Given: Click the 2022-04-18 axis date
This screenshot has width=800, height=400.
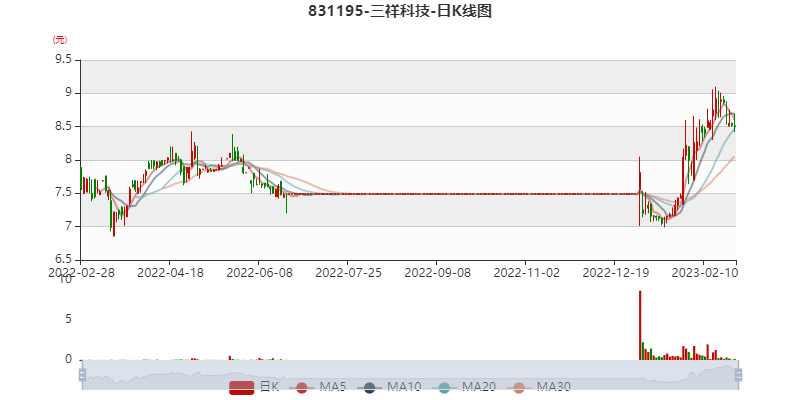Looking at the screenshot, I should click(x=170, y=272).
